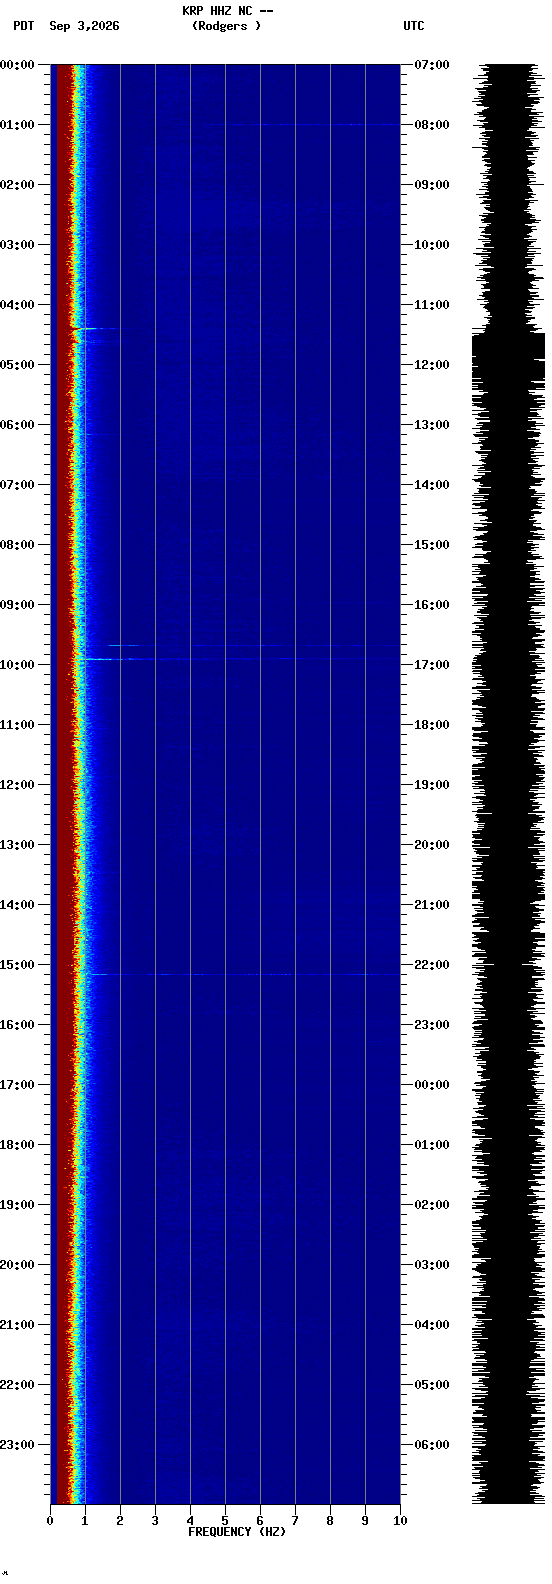This screenshot has width=552, height=1584.
Task: Click the 'FREQUENCY (HZ)' axis label
Action: coord(237,1532)
